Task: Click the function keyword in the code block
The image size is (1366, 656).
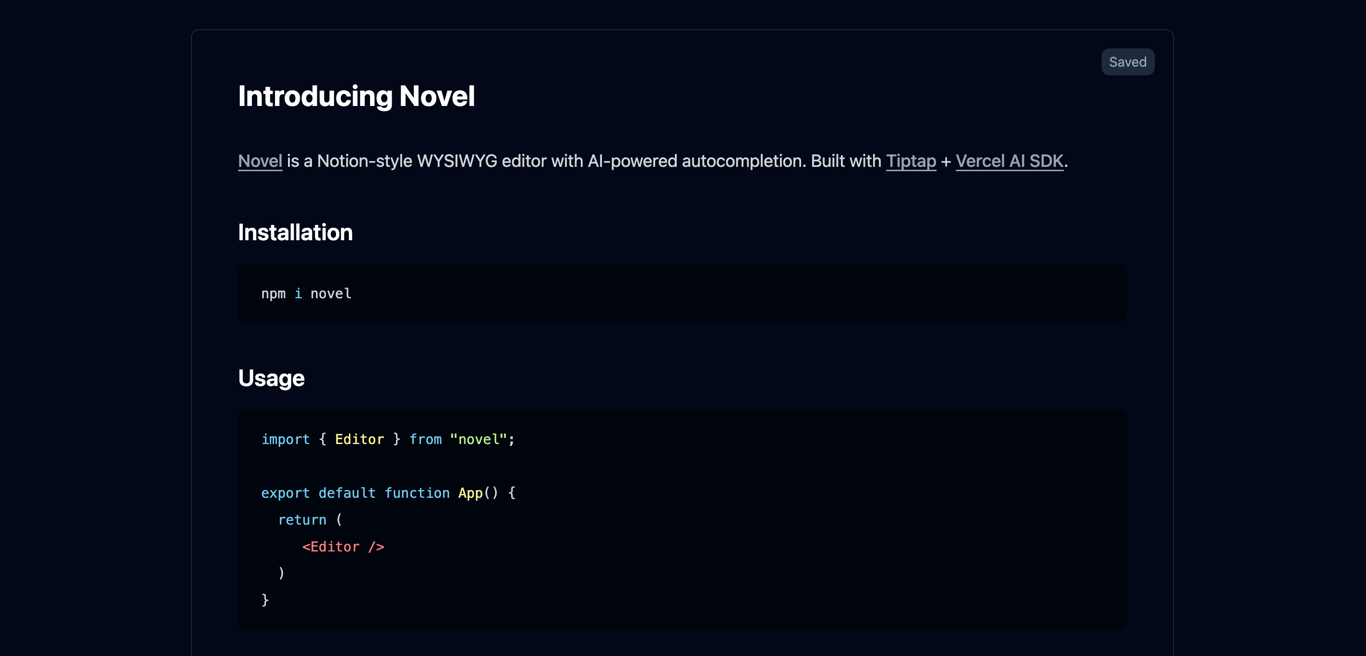Action: [417, 493]
